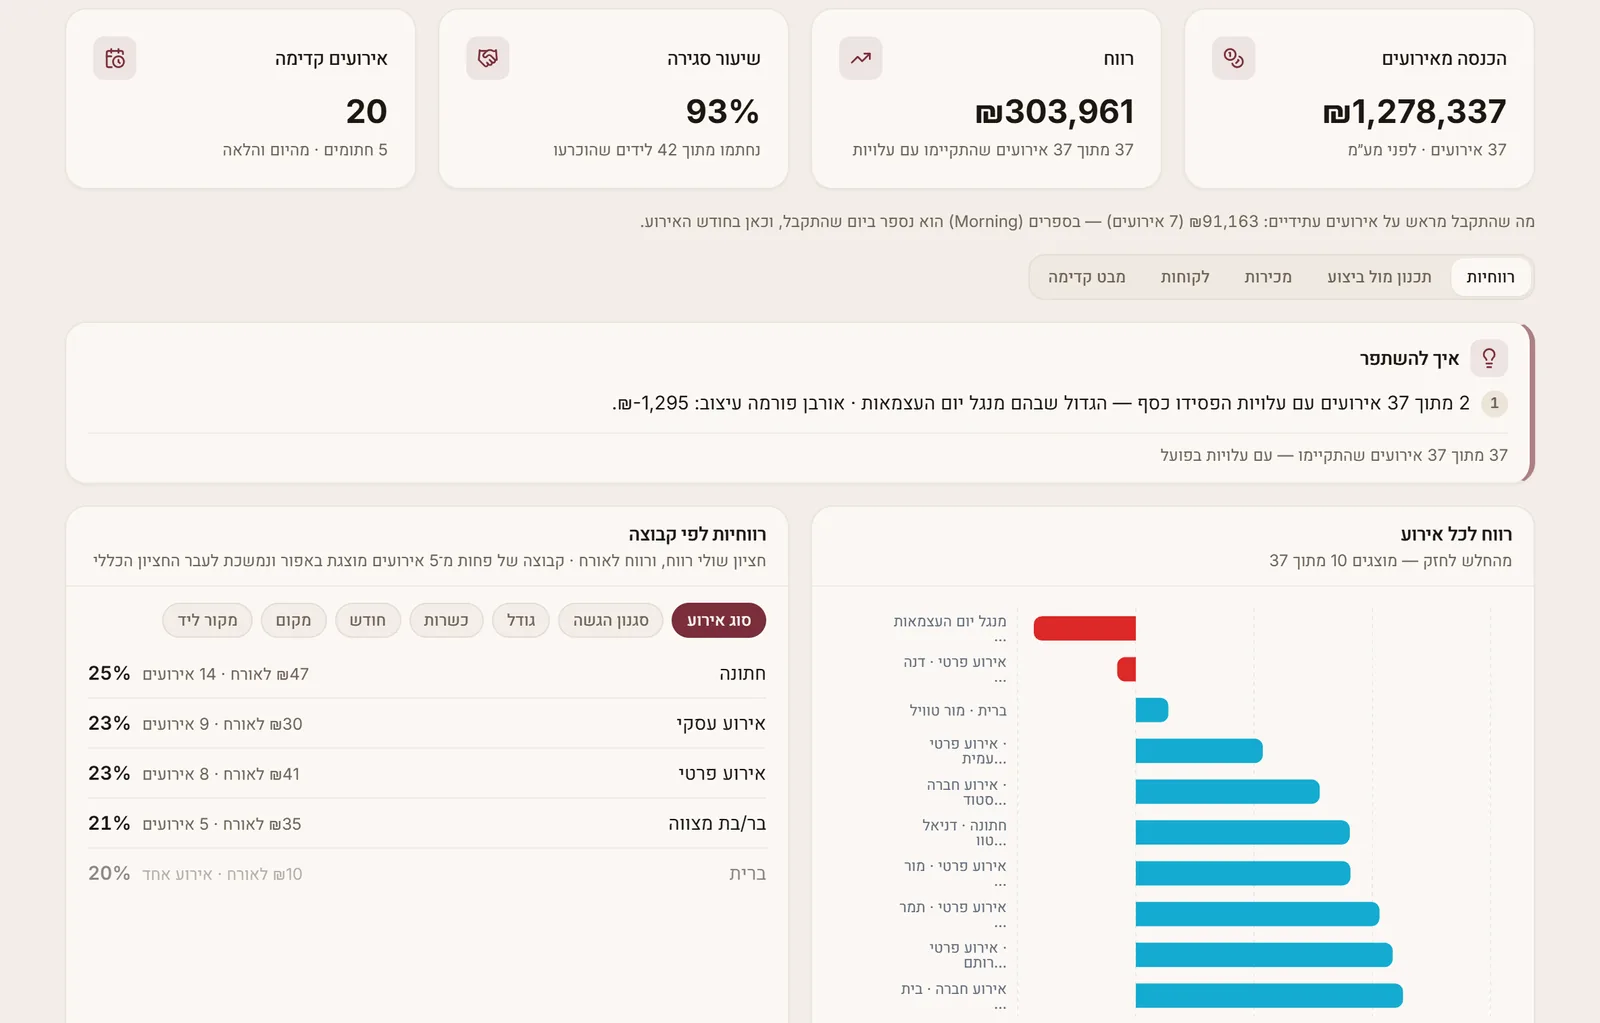Viewport: 1600px width, 1023px height.
Task: Click the 93% closing rate value
Action: point(722,111)
